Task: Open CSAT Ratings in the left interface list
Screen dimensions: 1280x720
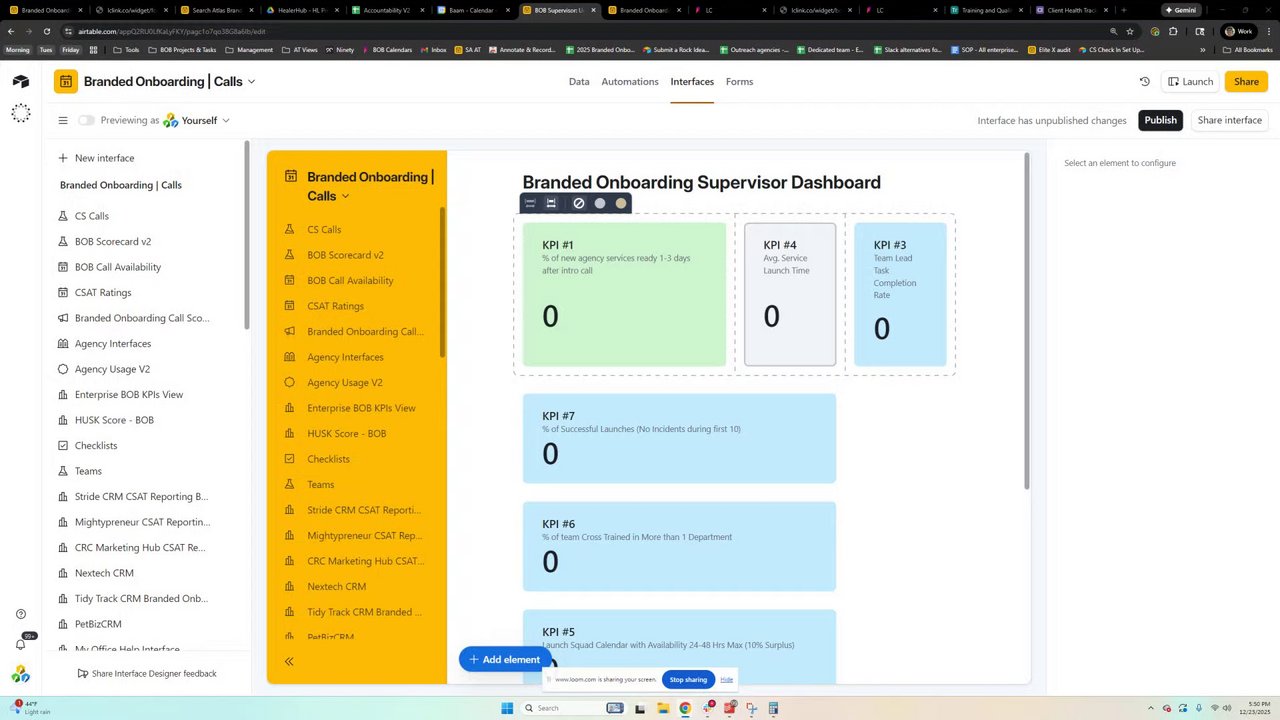Action: pos(103,293)
